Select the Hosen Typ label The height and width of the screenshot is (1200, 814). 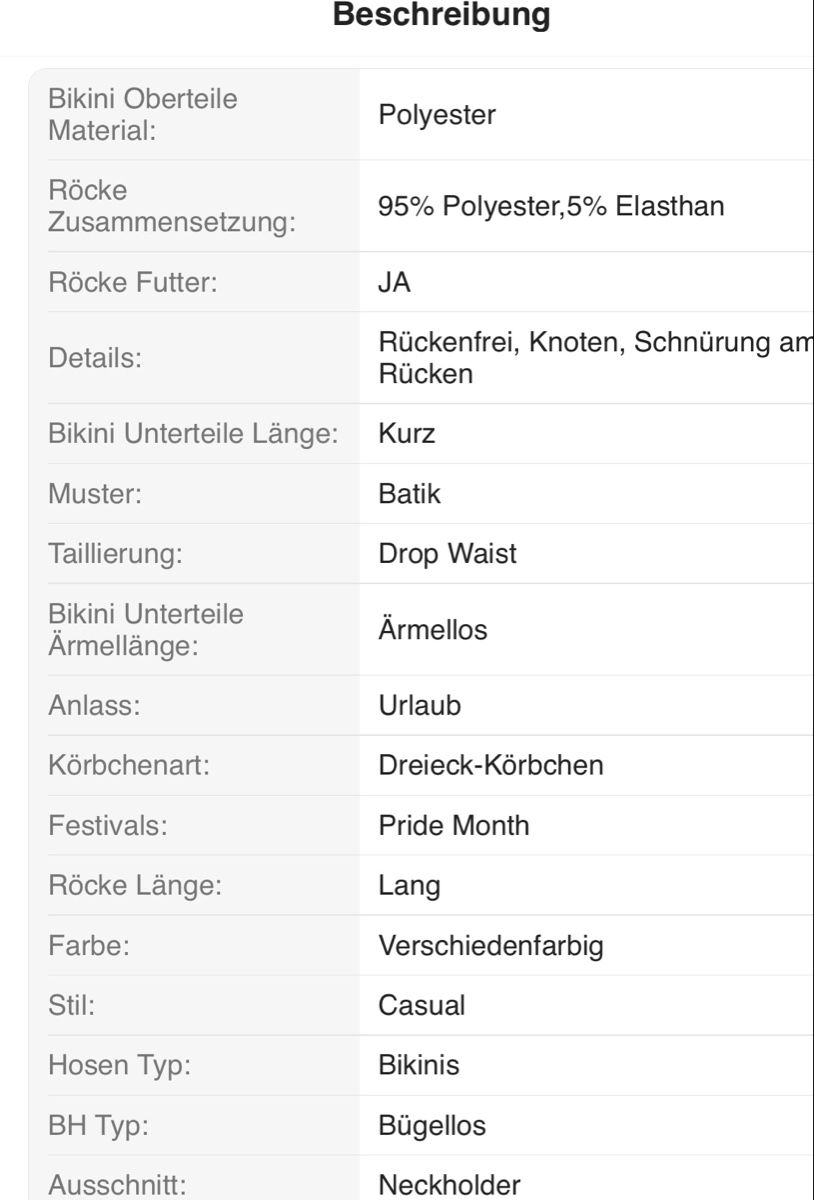[119, 1066]
